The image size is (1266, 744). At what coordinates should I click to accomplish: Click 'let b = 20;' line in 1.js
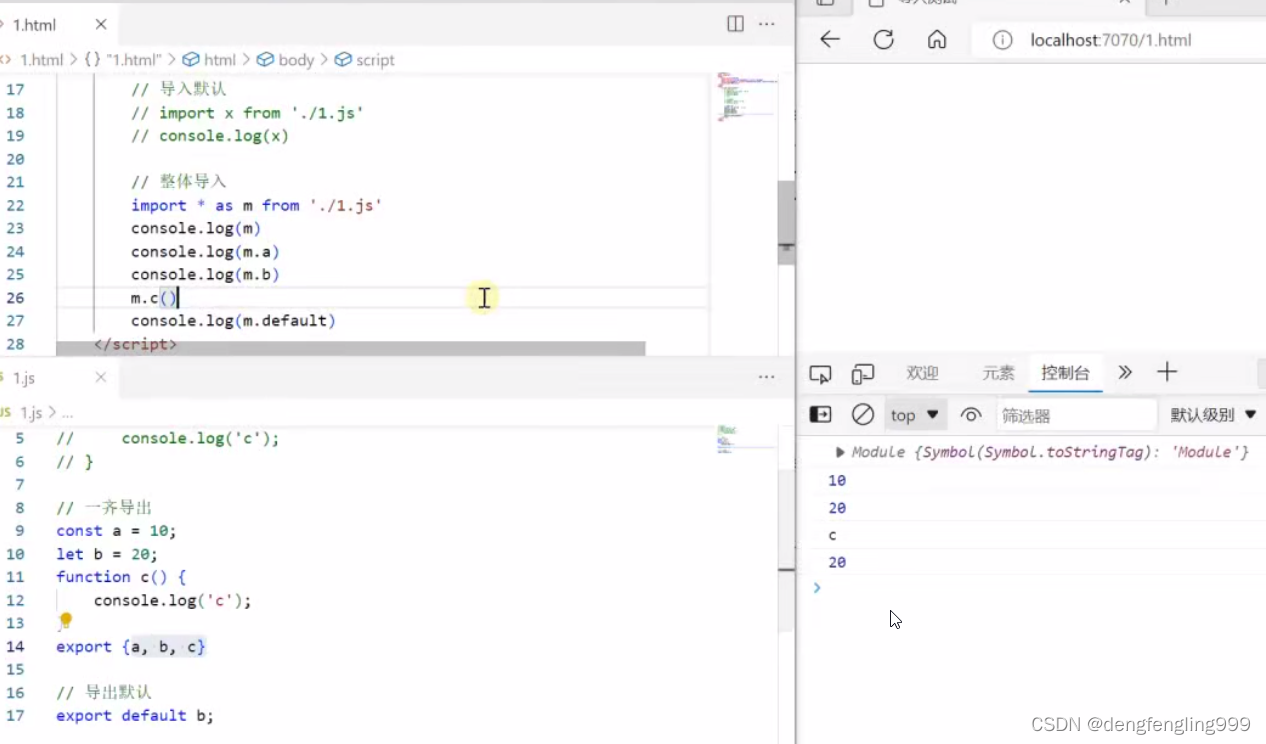[107, 553]
